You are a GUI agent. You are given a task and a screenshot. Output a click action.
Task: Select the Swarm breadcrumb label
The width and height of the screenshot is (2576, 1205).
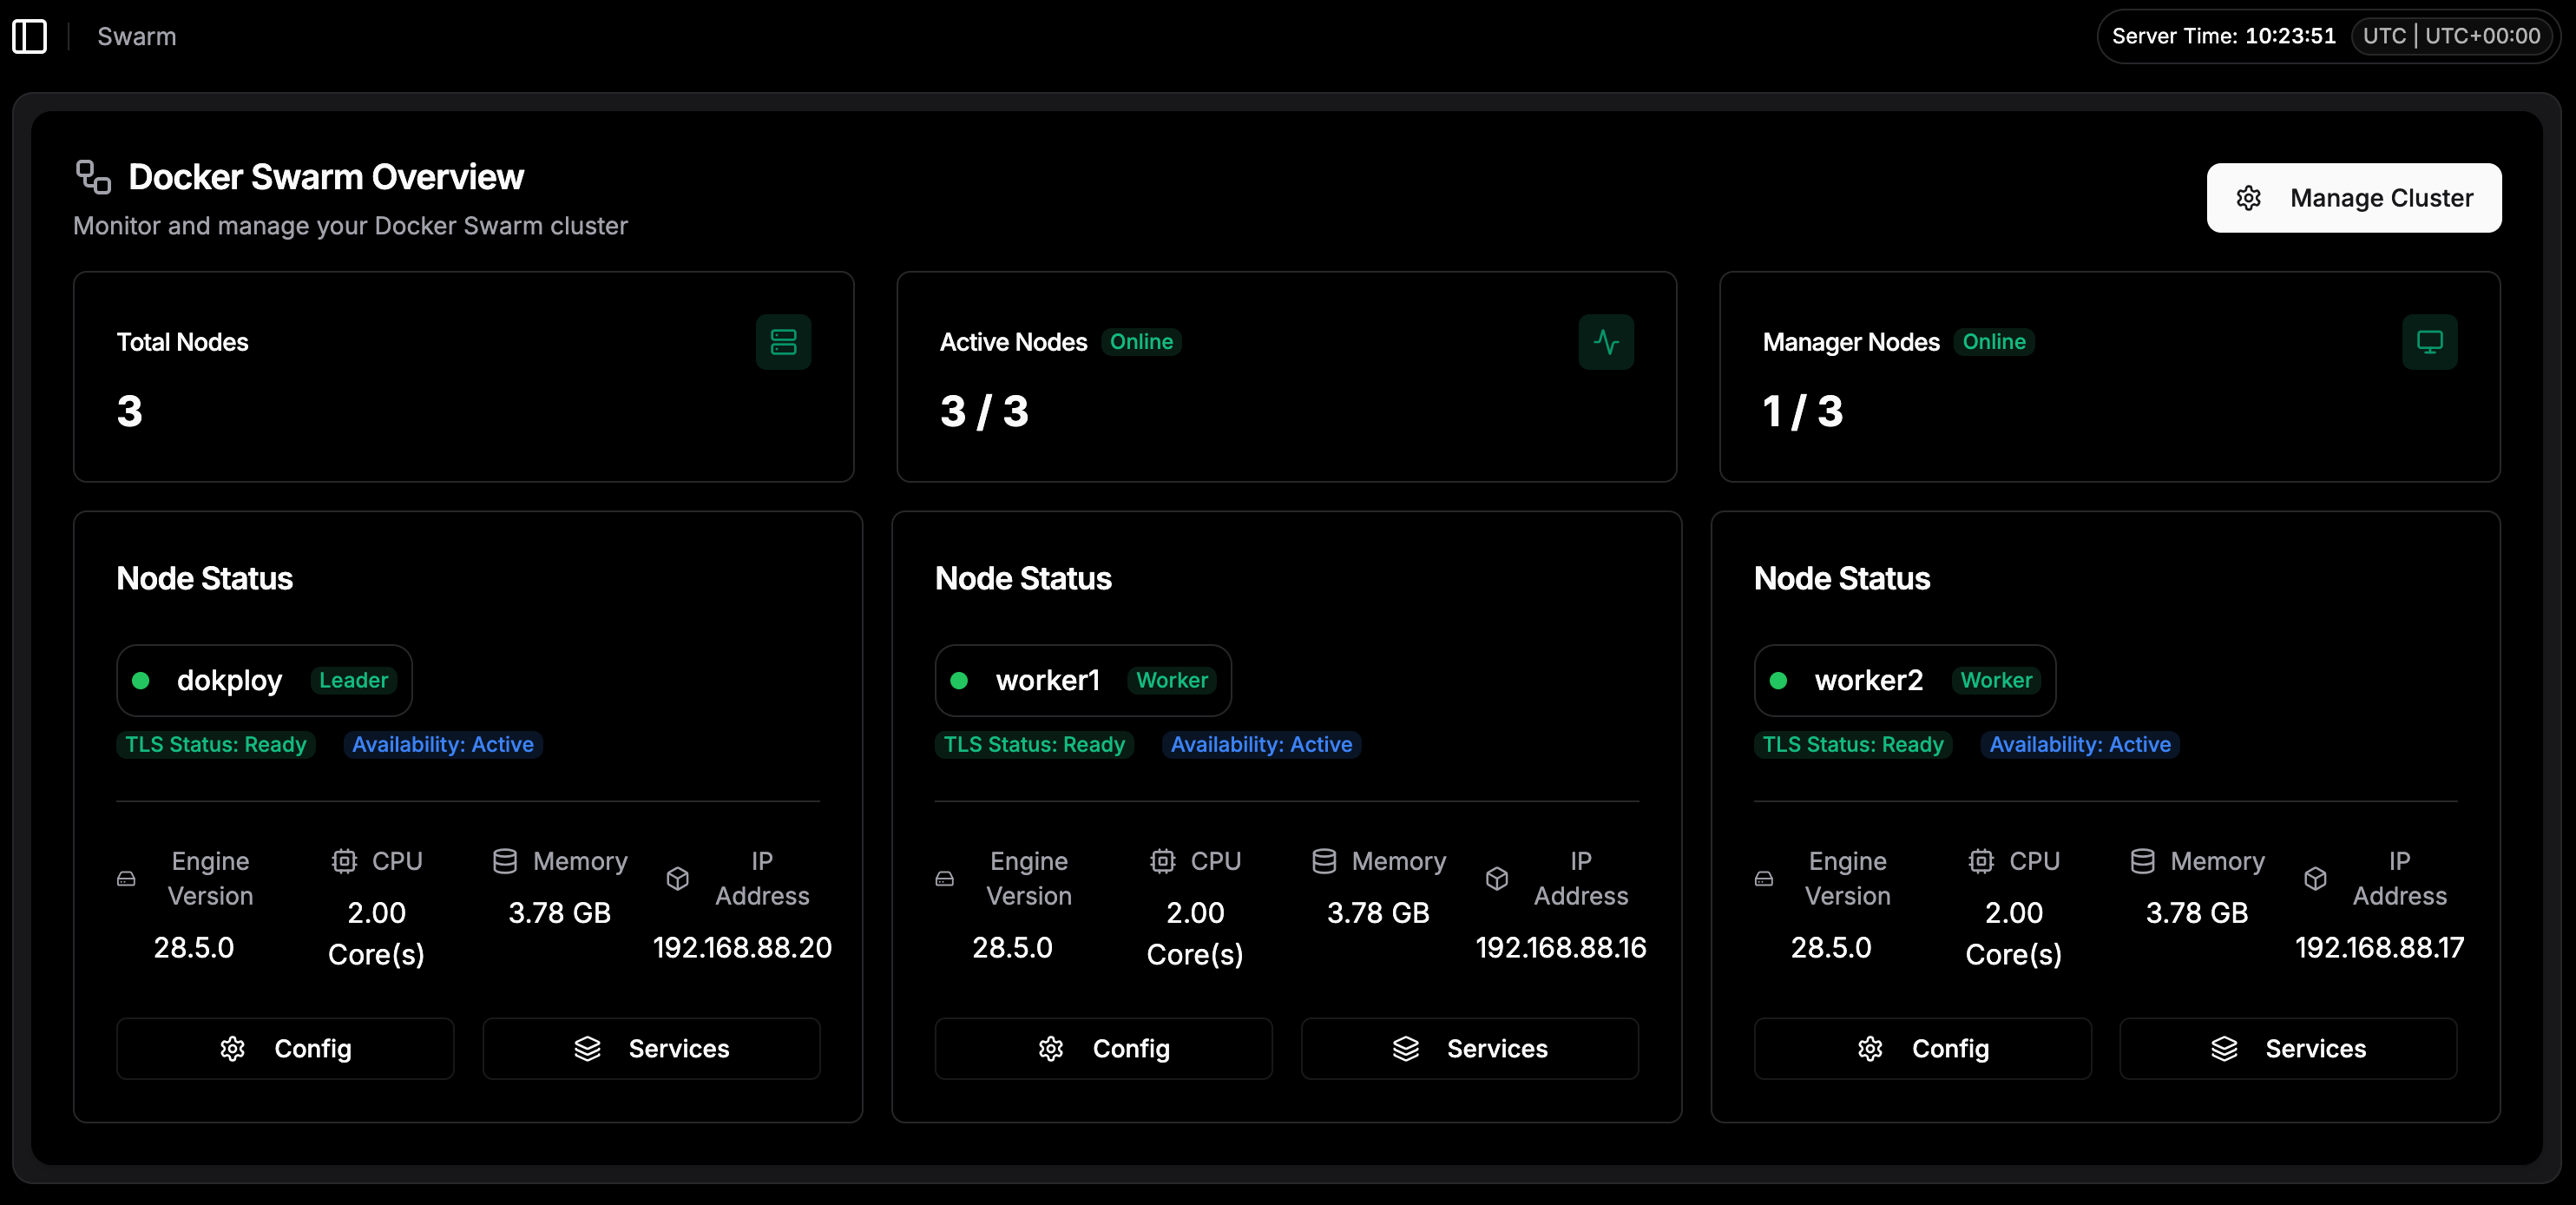tap(137, 36)
